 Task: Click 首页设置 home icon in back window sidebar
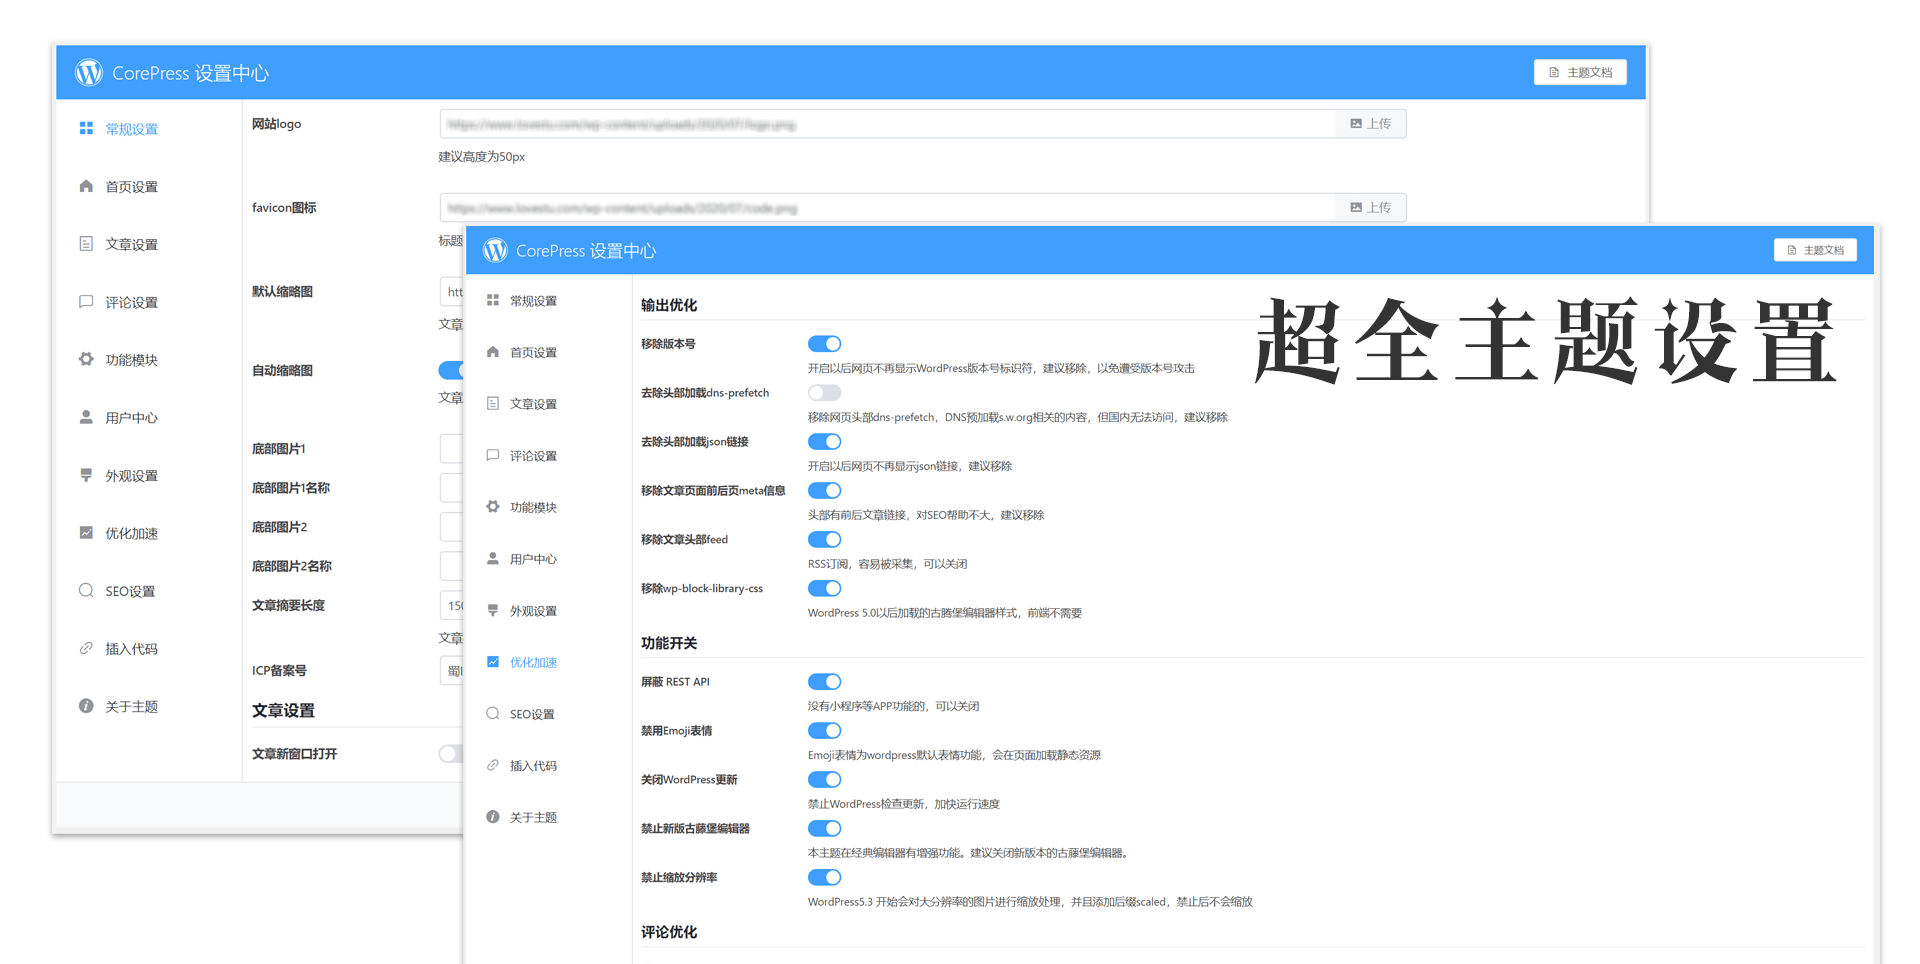point(86,186)
